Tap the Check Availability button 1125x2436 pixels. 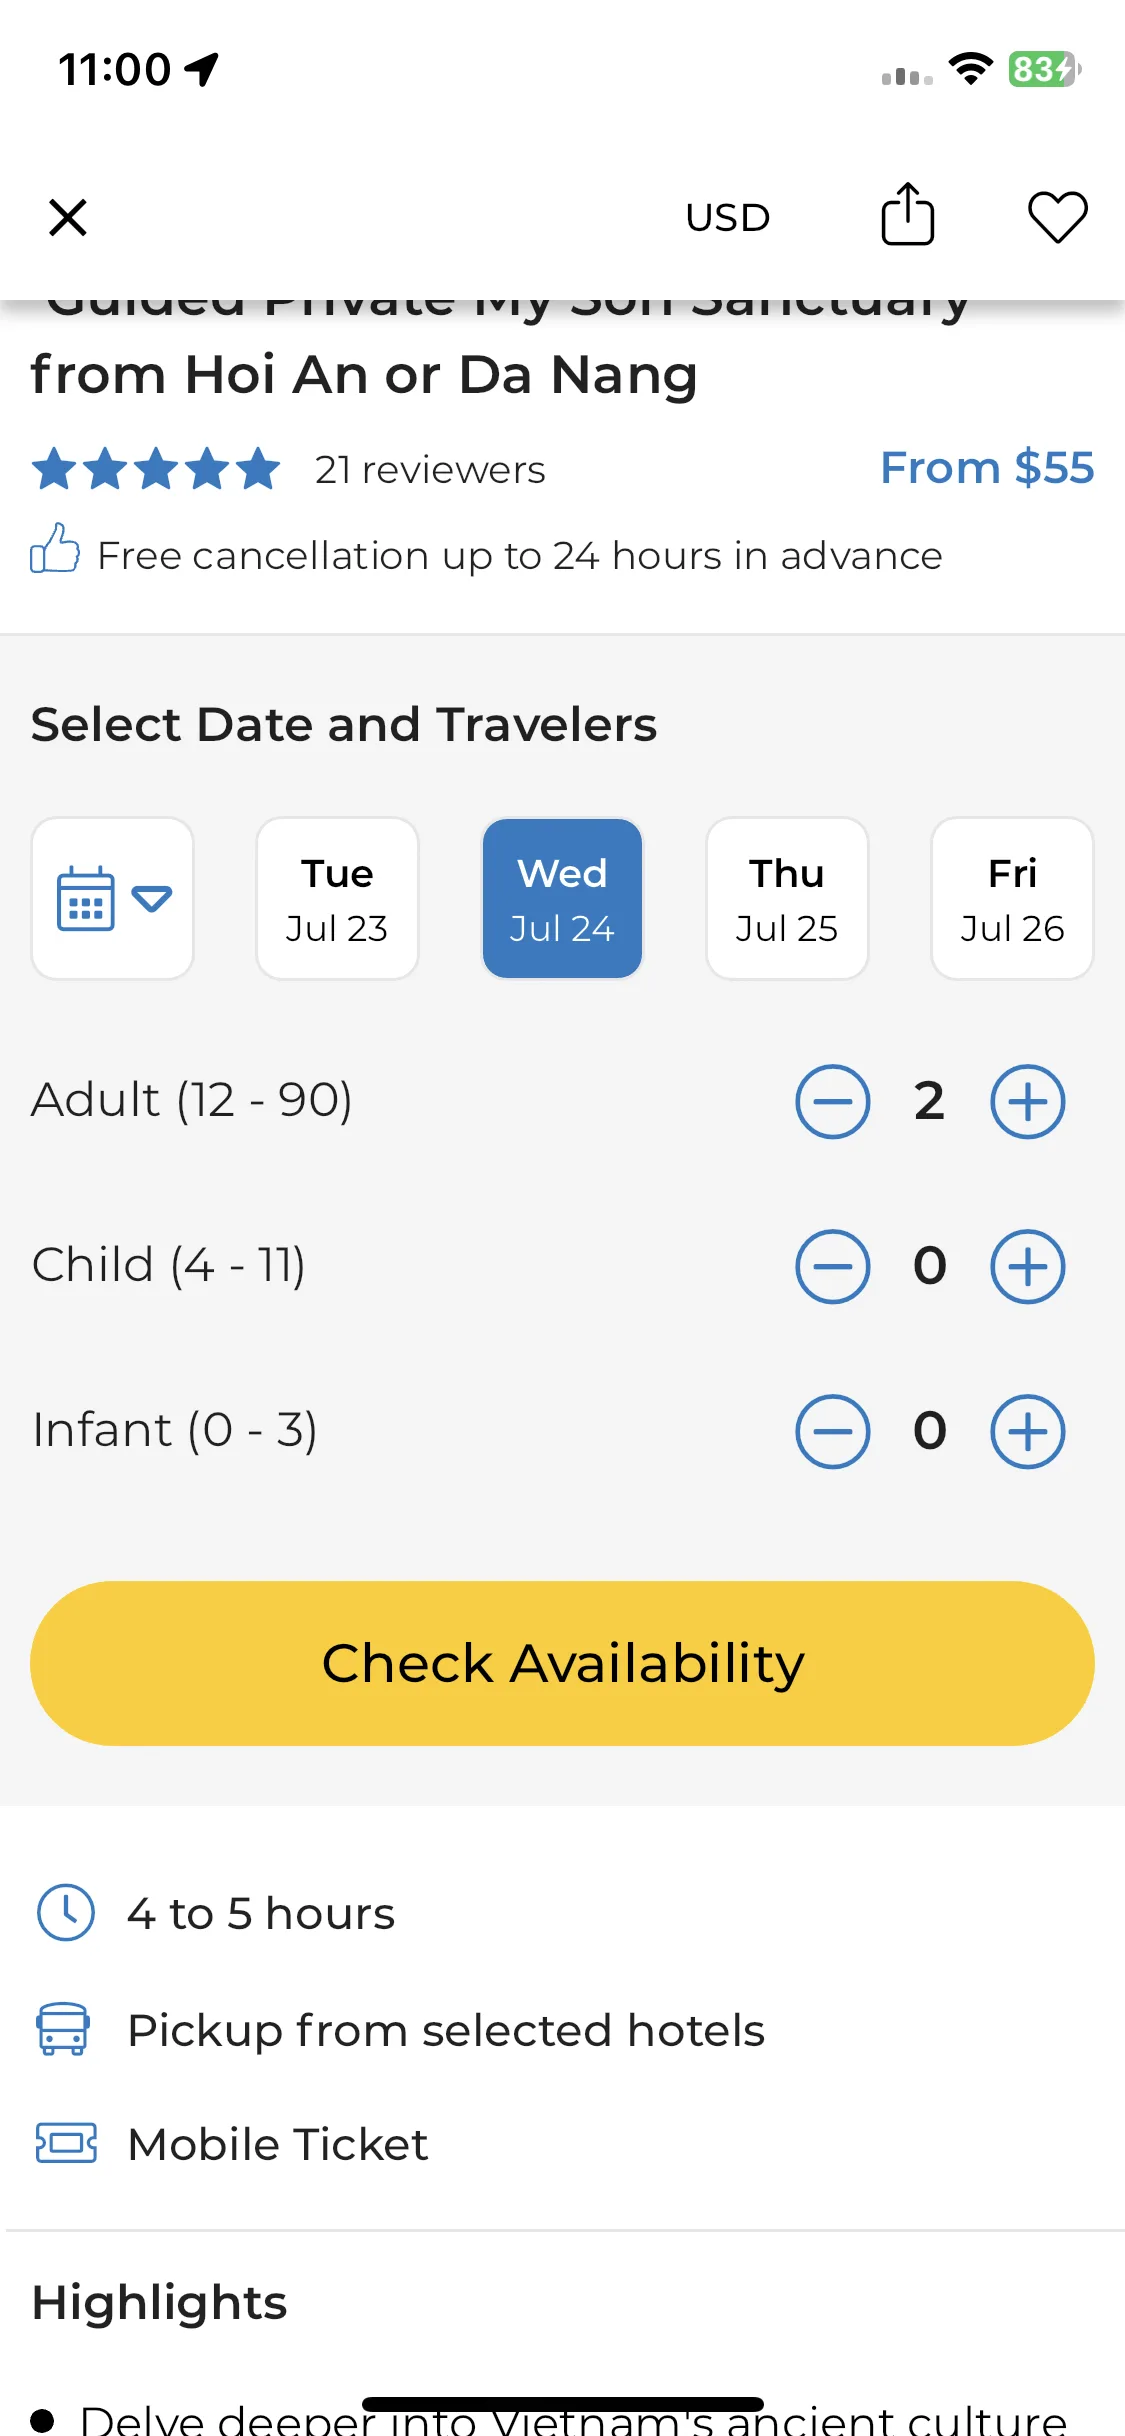tap(562, 1663)
